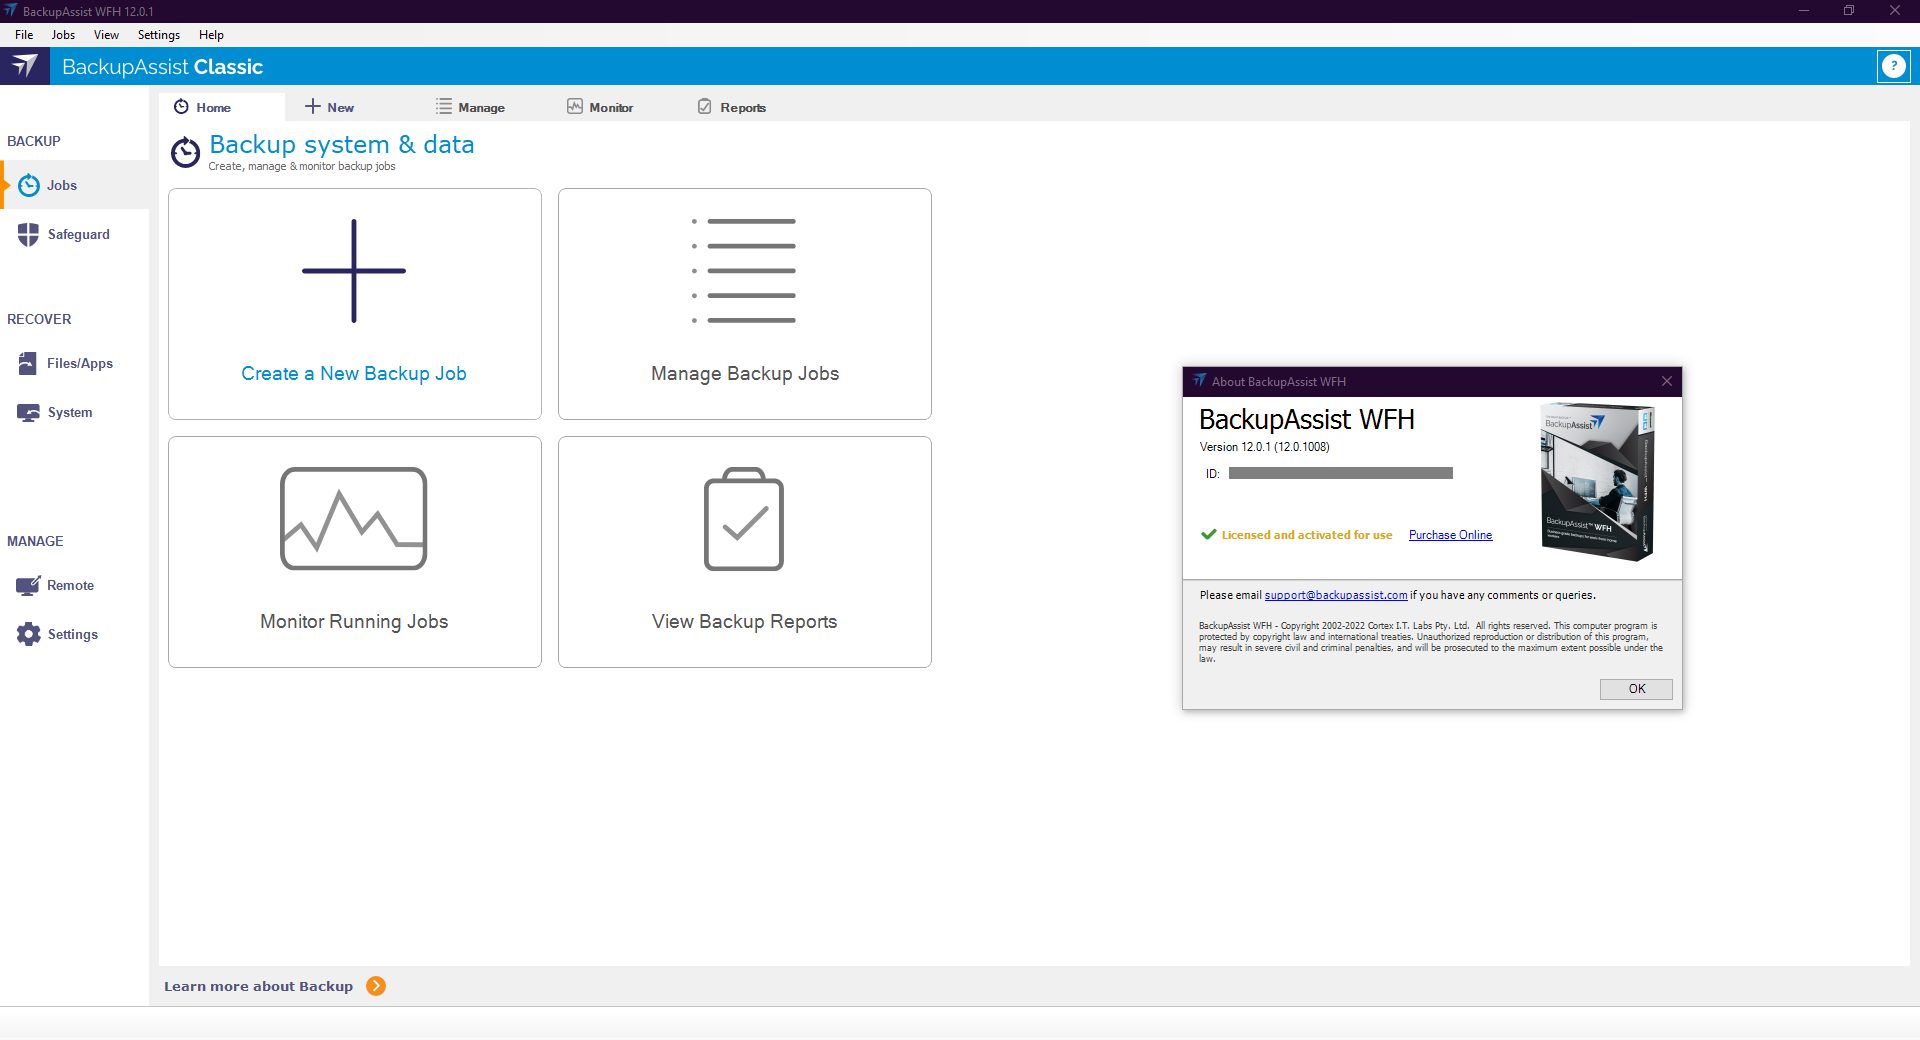Click the large plus icon for new job

(354, 271)
